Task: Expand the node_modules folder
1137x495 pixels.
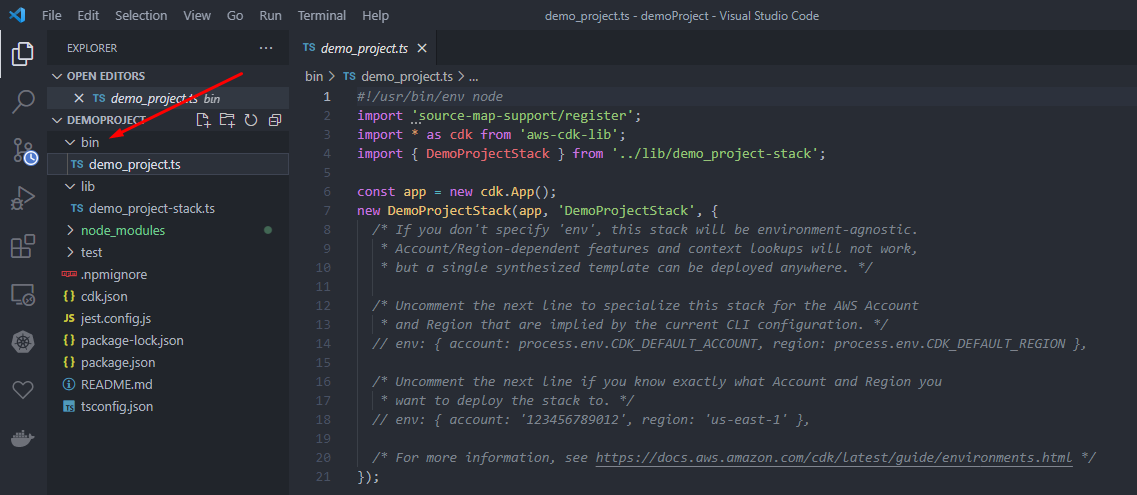Action: pos(109,230)
